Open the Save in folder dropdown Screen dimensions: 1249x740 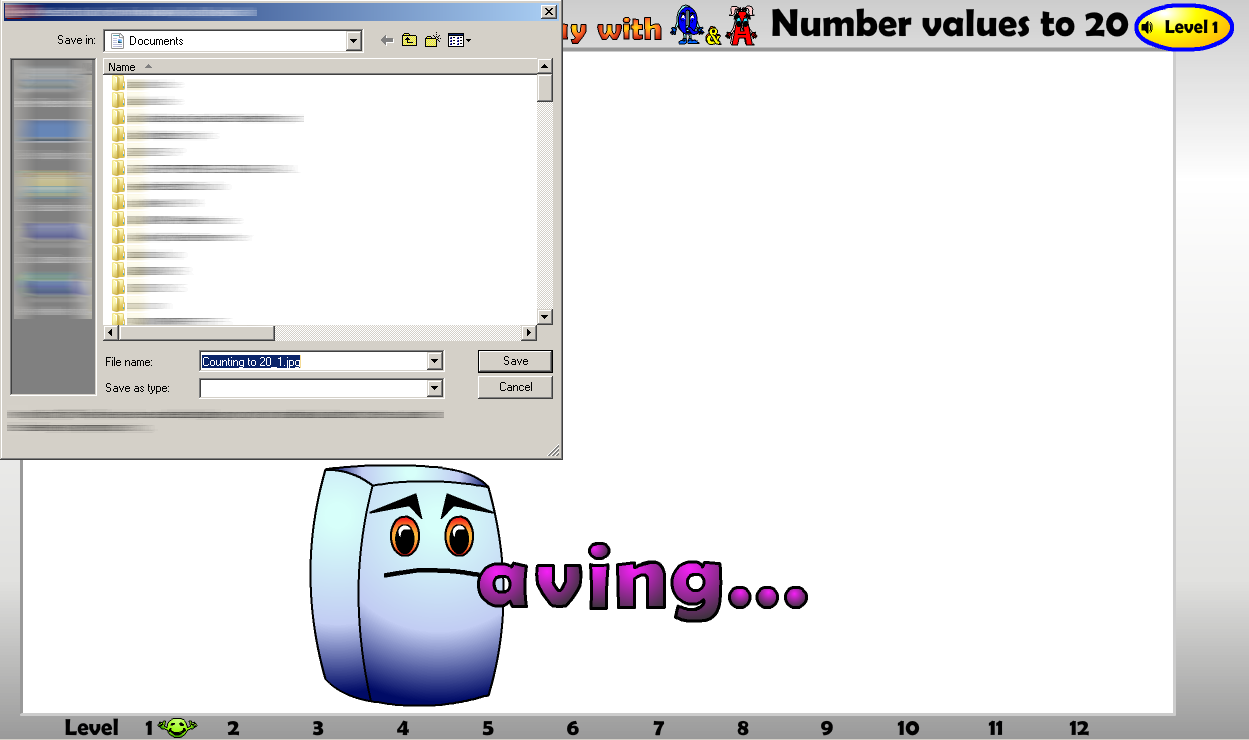click(x=353, y=41)
